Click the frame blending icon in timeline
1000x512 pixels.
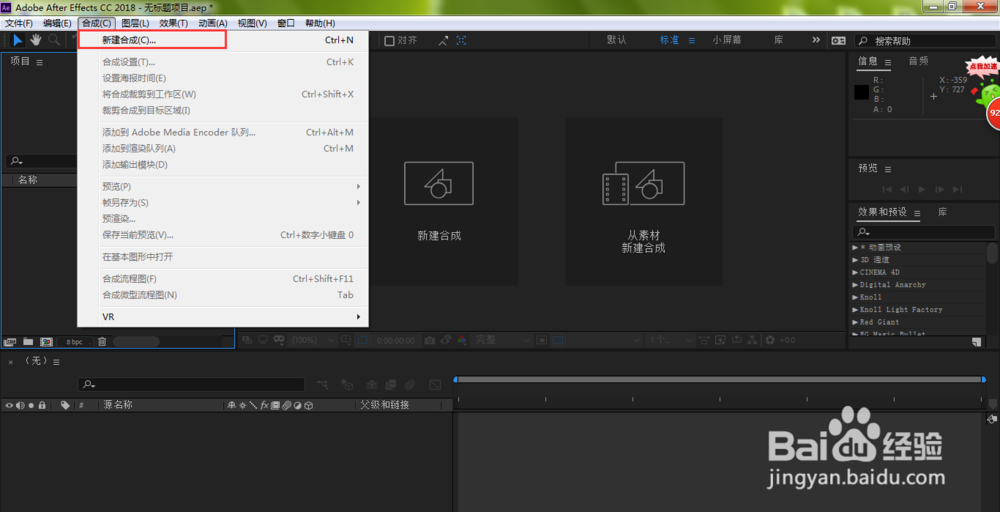coord(392,384)
